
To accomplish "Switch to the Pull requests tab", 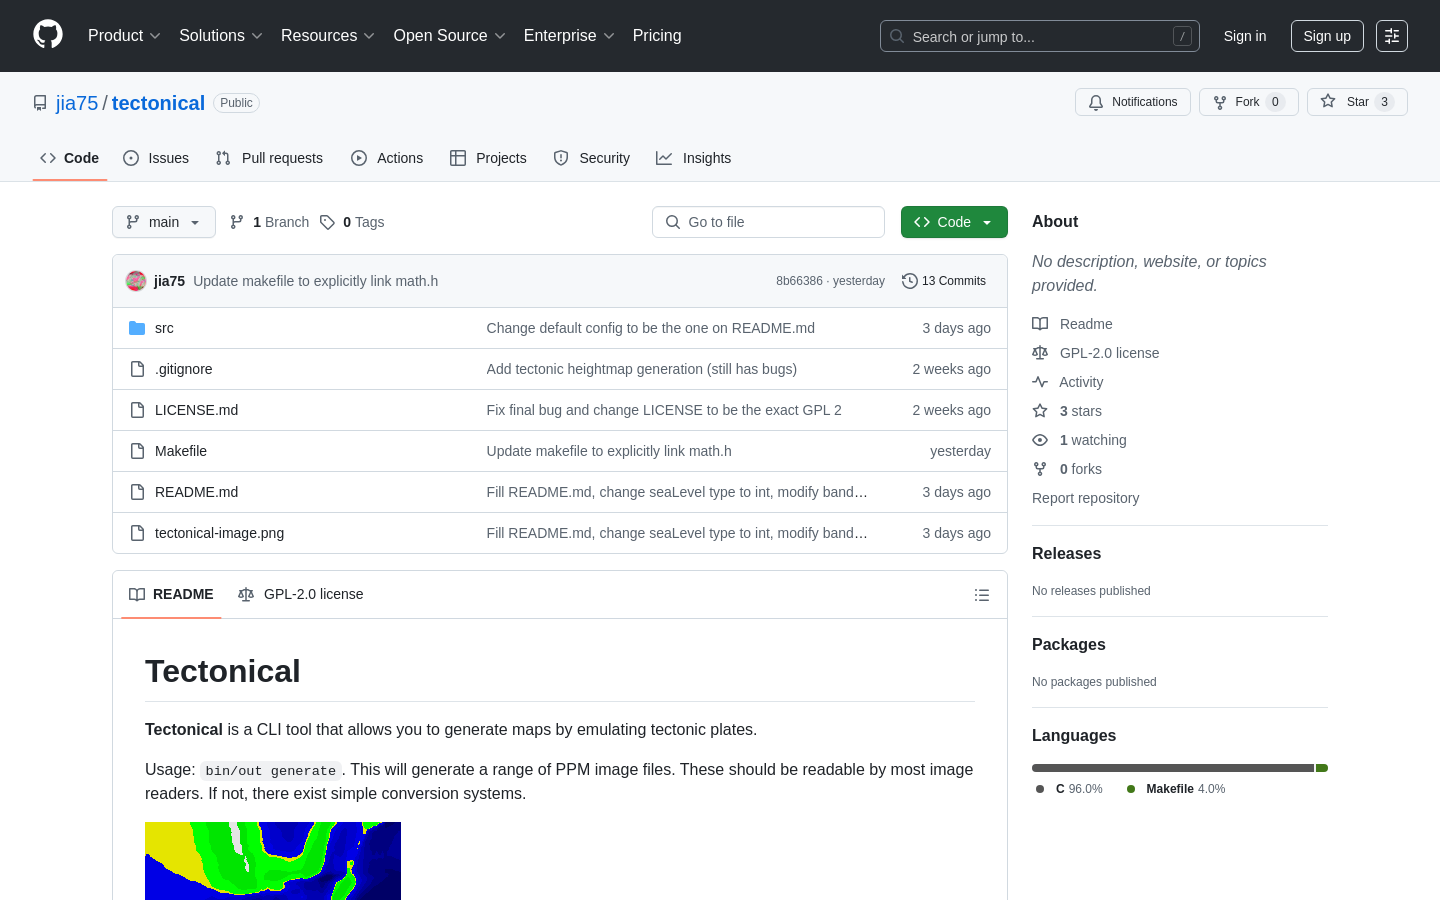I will pos(269,158).
